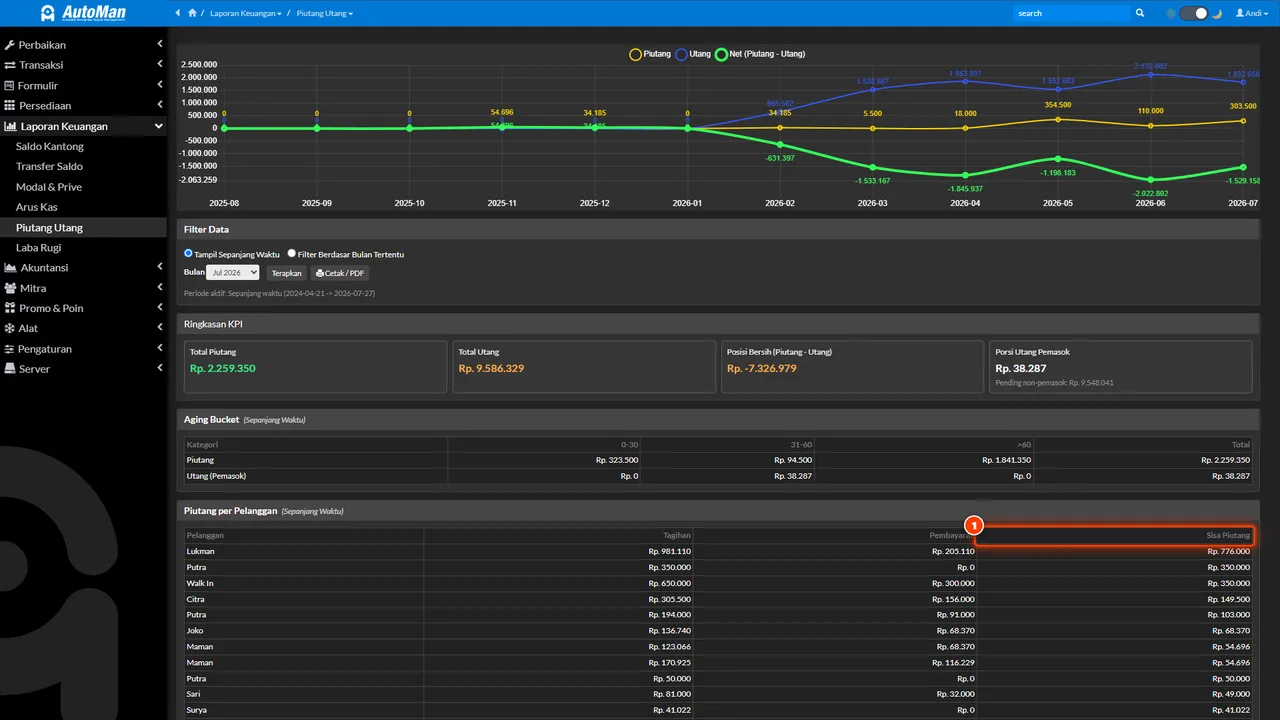Select Tampil Sepanjang Waktu radio option

click(x=188, y=254)
